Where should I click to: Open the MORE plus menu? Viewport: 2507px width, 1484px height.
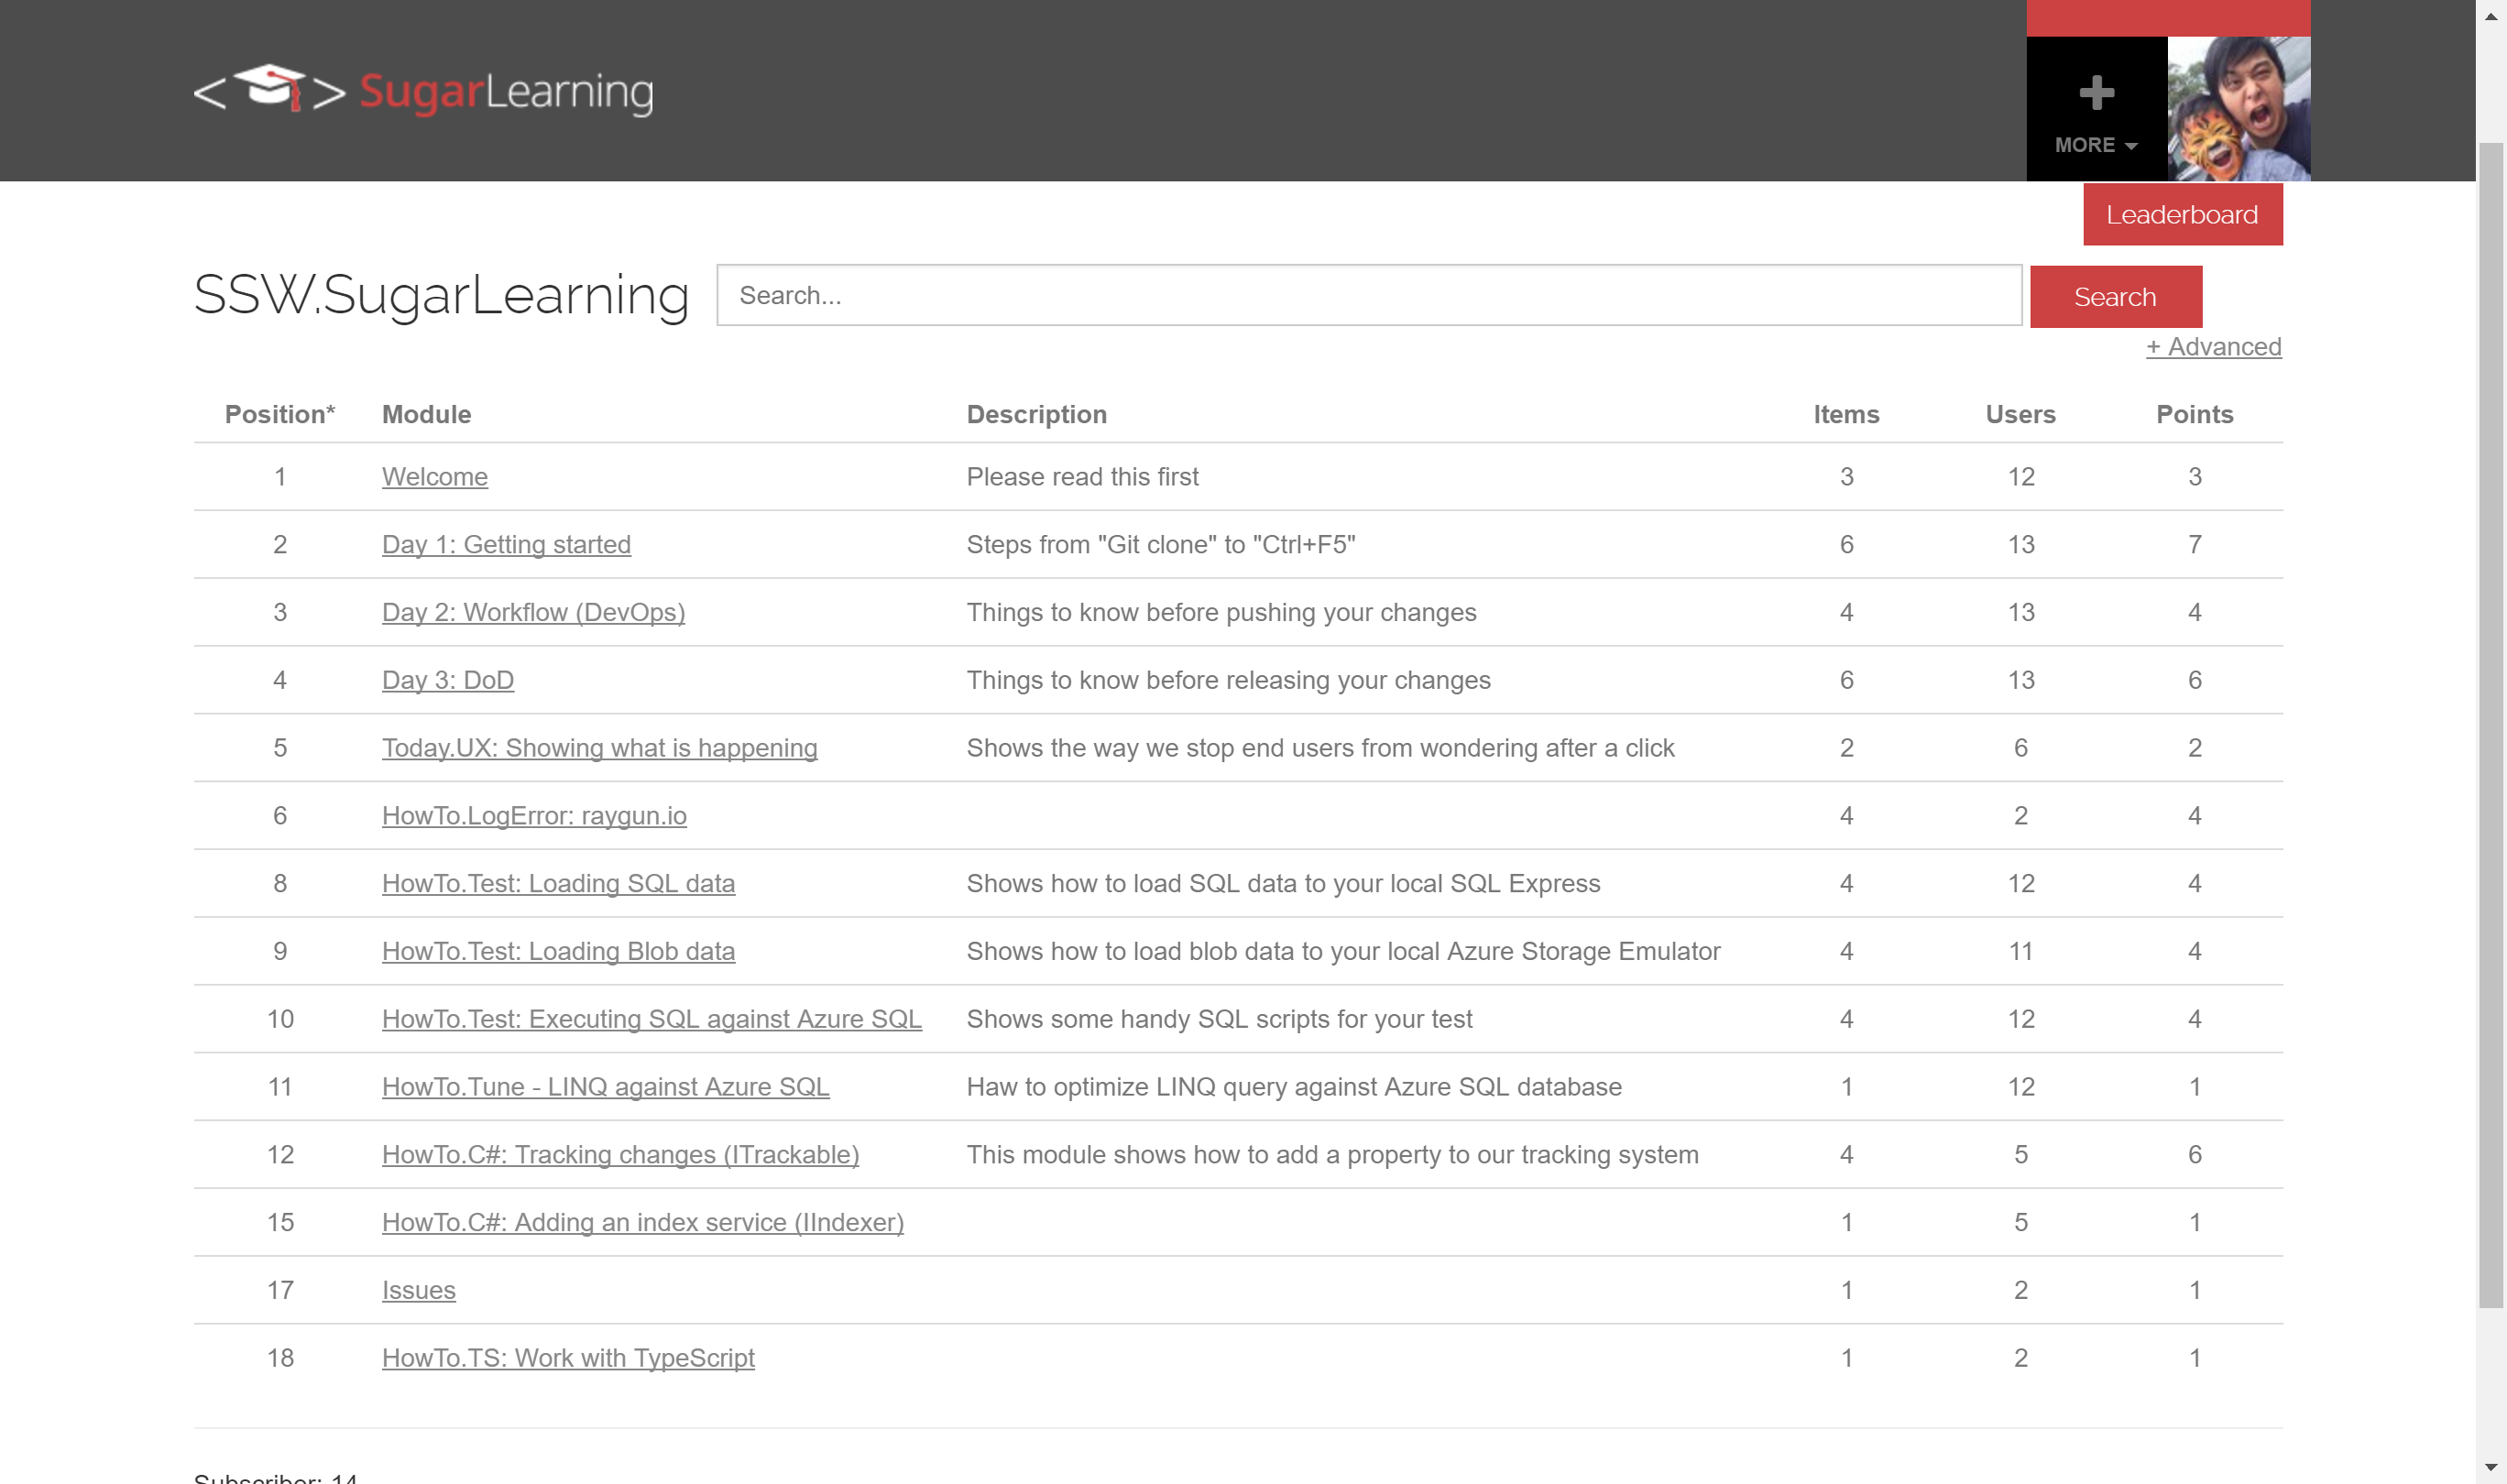2096,110
